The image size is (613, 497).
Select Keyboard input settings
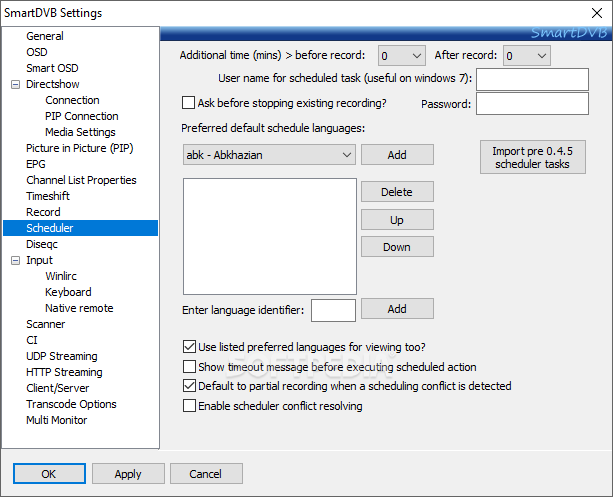coord(68,292)
